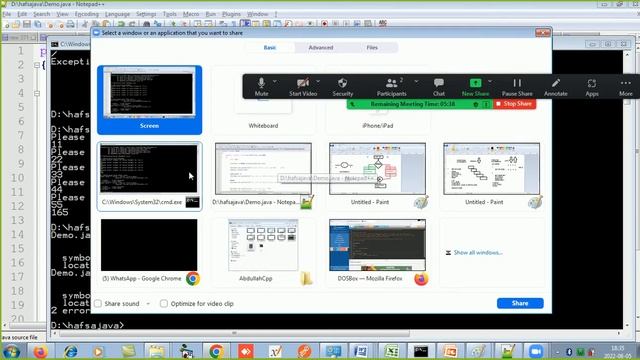This screenshot has height=360, width=640.
Task: Open Firefox from the taskbar
Action: [40, 351]
